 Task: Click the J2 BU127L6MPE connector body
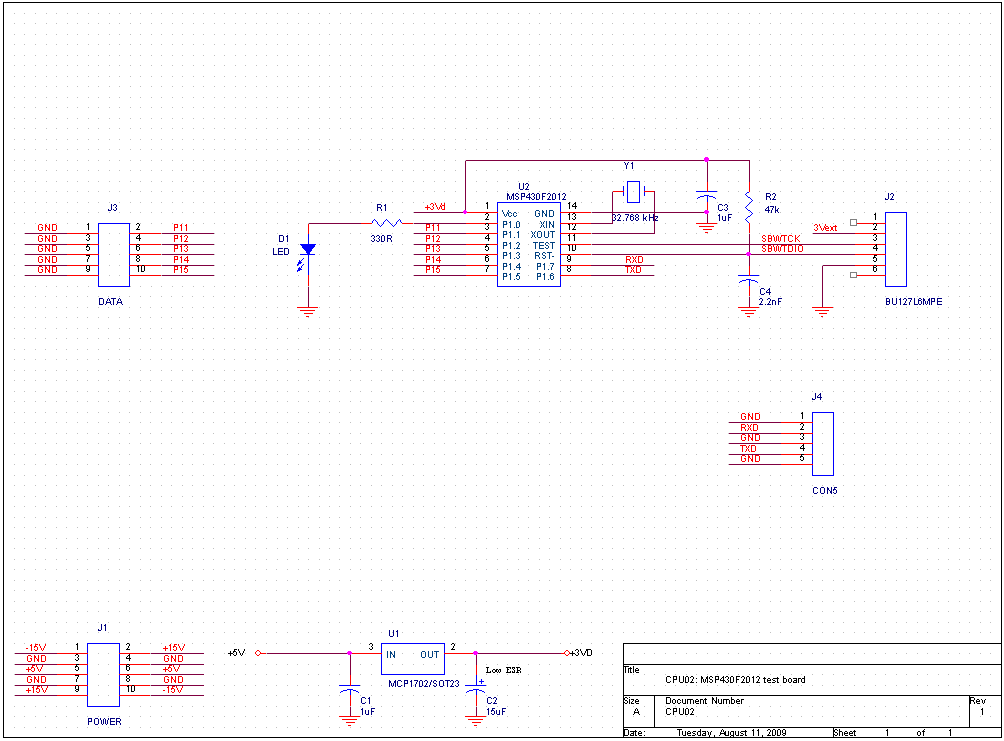coord(895,249)
